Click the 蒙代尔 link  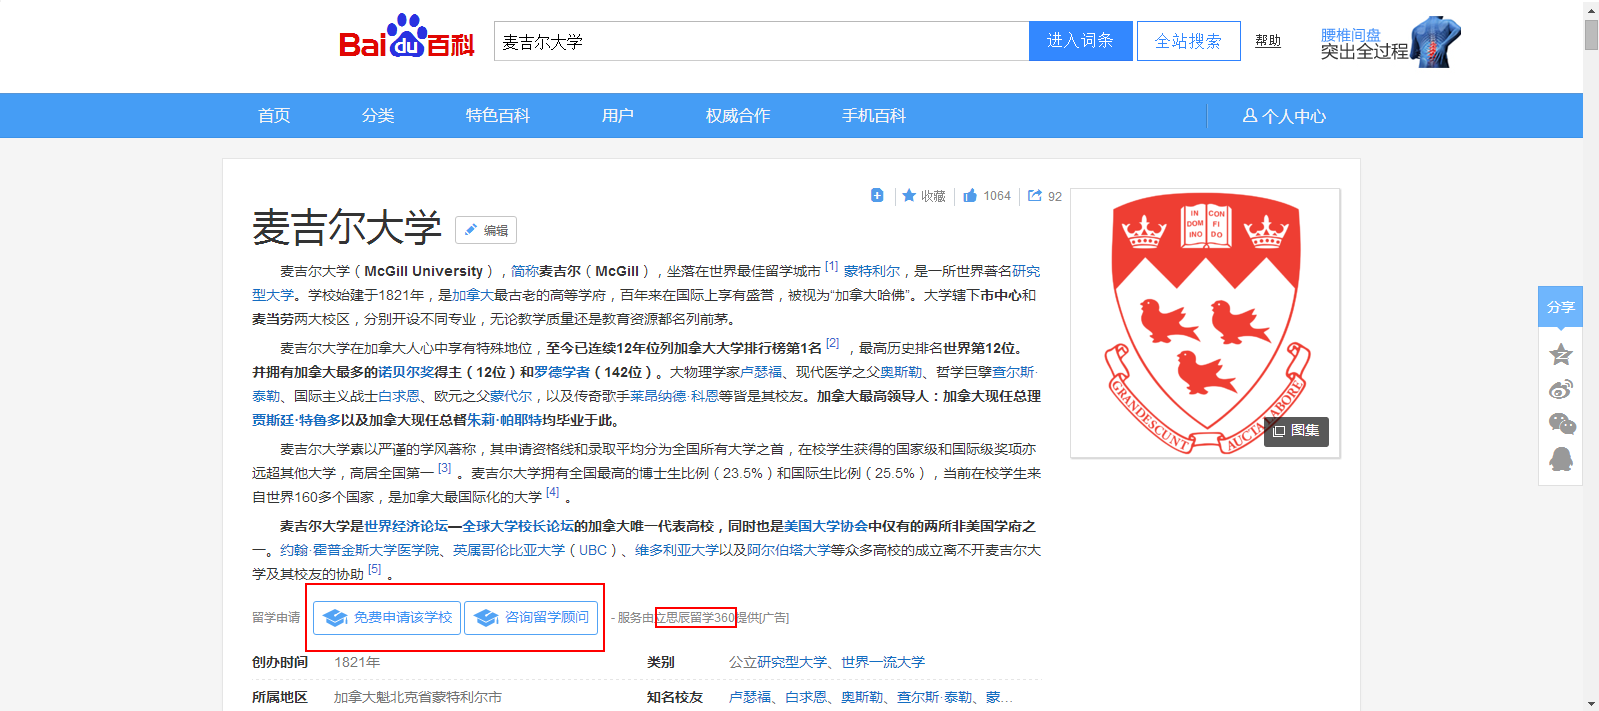[x=511, y=396]
